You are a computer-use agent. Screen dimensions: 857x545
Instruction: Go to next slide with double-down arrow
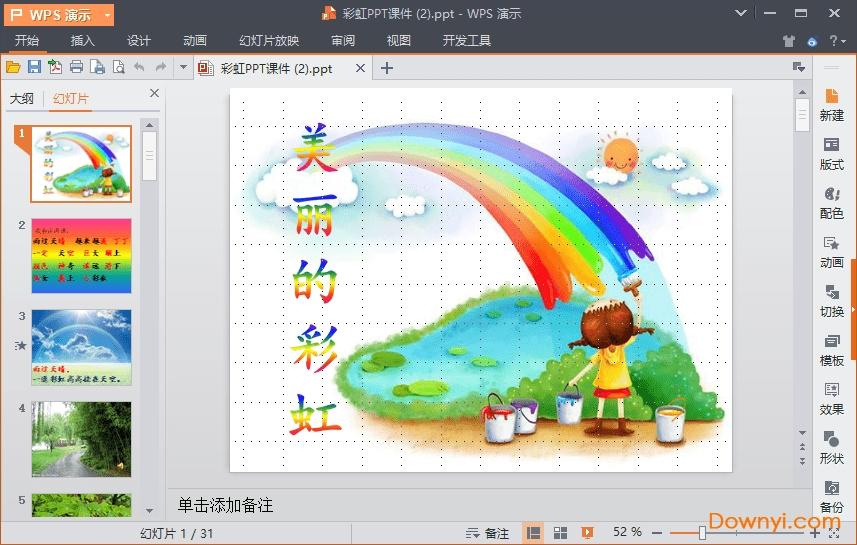802,460
